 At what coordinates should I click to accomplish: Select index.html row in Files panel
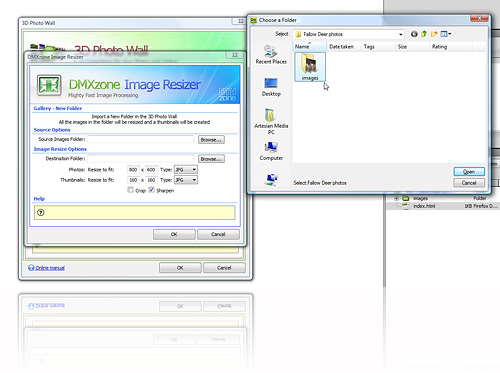point(443,206)
